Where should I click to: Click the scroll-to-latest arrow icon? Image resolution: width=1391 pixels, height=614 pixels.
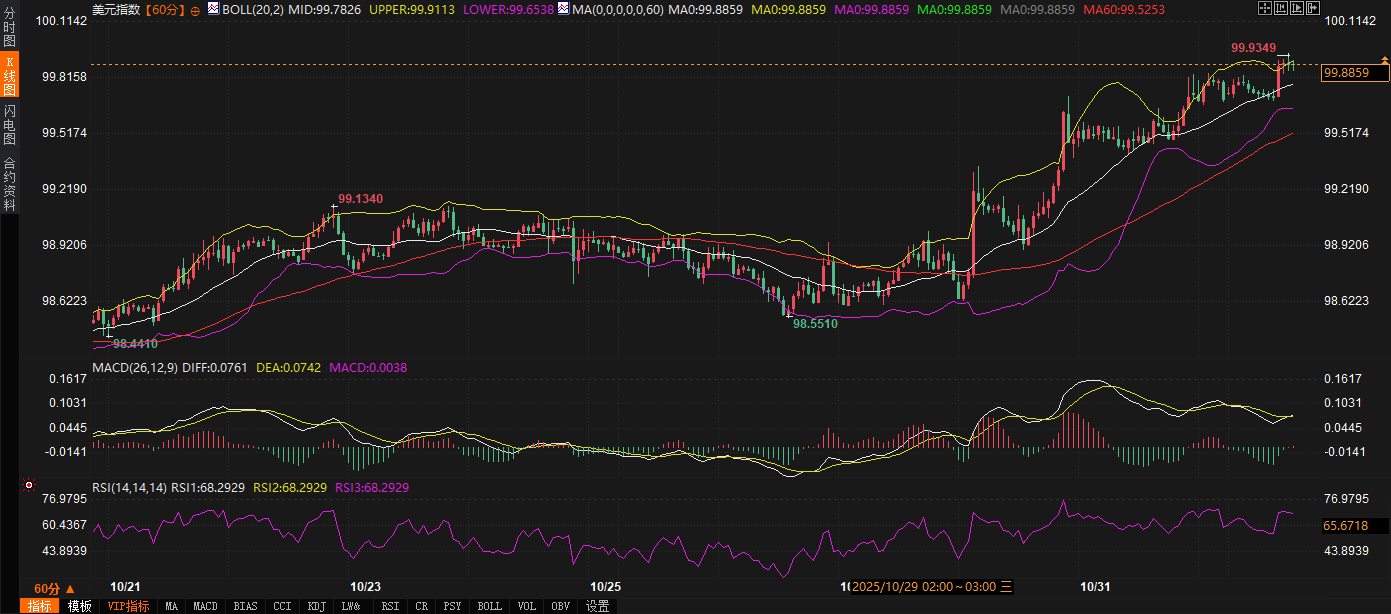(1314, 9)
